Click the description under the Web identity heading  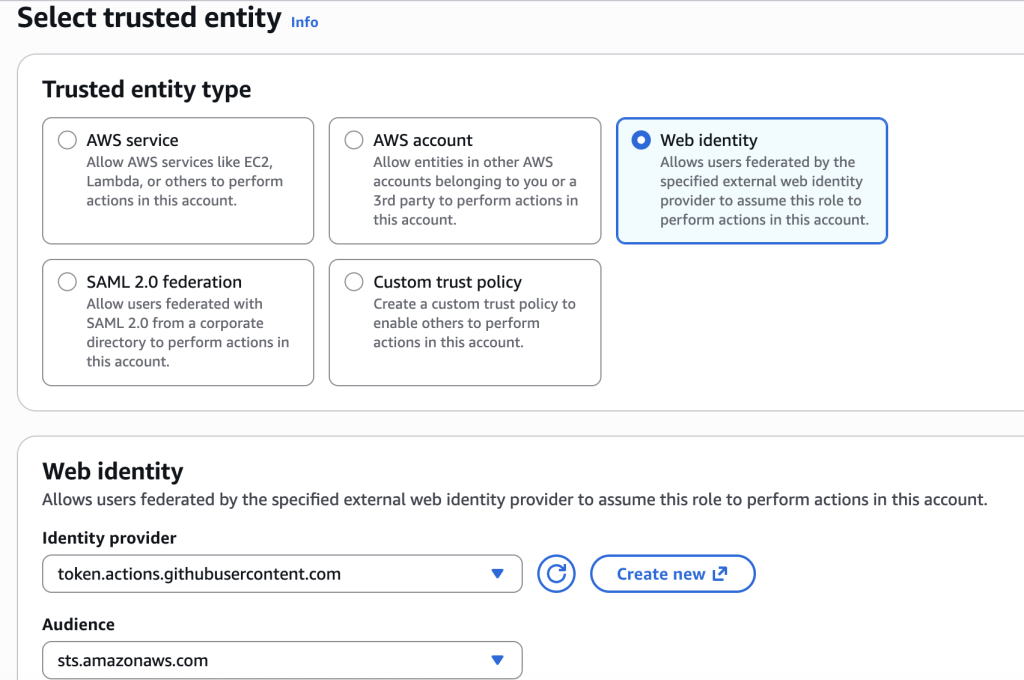click(515, 500)
